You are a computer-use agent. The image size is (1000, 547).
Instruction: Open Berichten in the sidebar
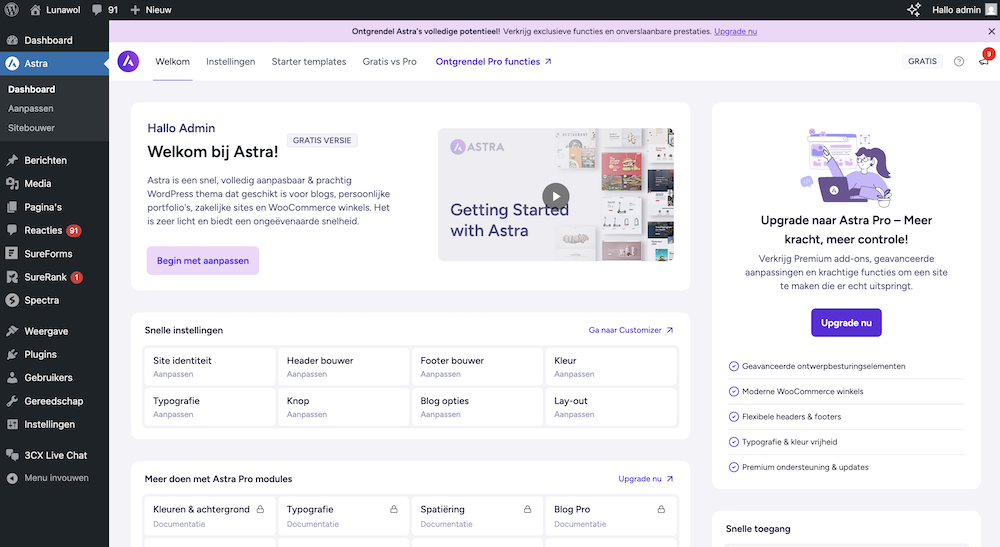54,160
